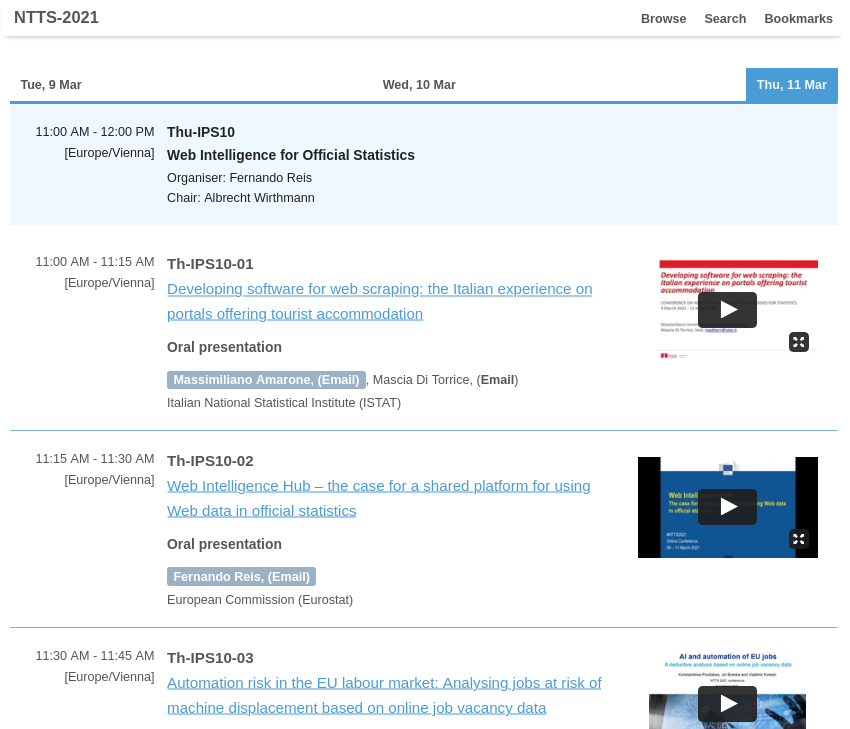Click the 11:15 AM - 11:30 AM time
This screenshot has height=729, width=850.
point(95,459)
